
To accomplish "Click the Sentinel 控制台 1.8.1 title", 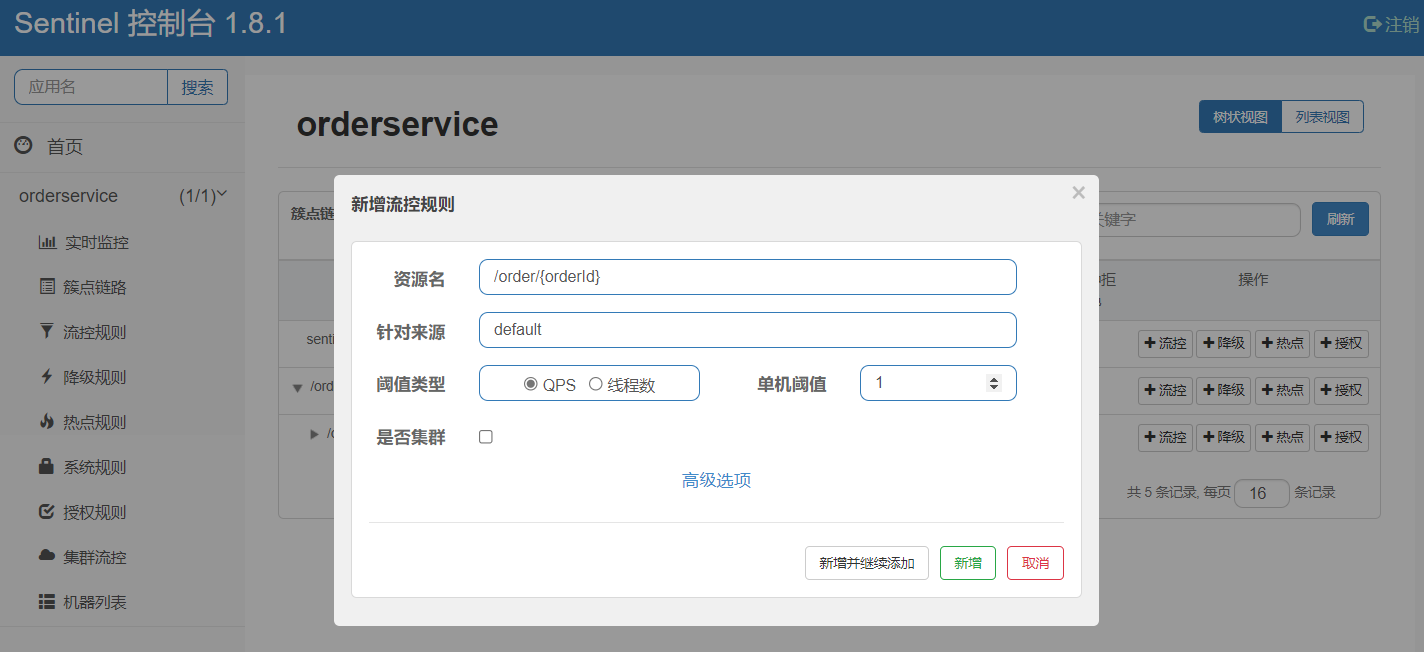I will tap(151, 24).
